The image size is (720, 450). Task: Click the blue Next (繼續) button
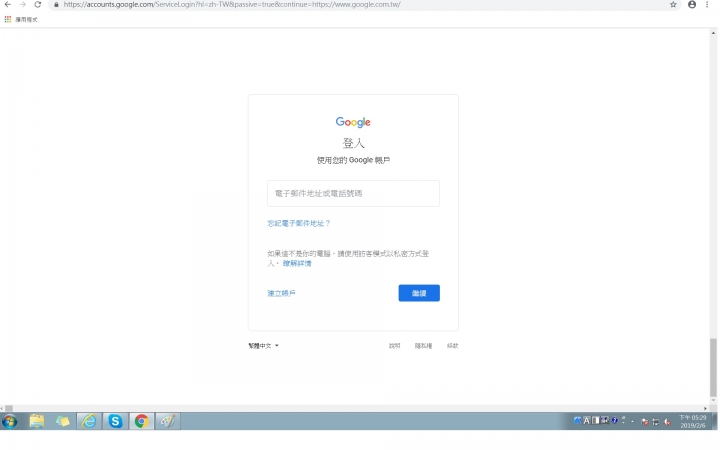[419, 293]
